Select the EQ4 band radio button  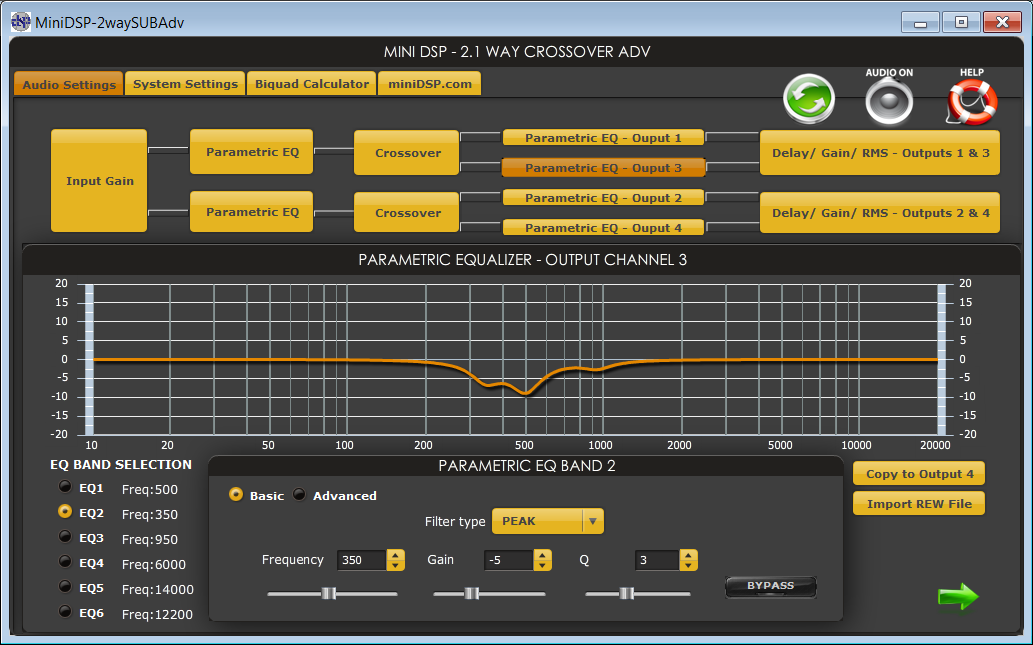[x=65, y=561]
